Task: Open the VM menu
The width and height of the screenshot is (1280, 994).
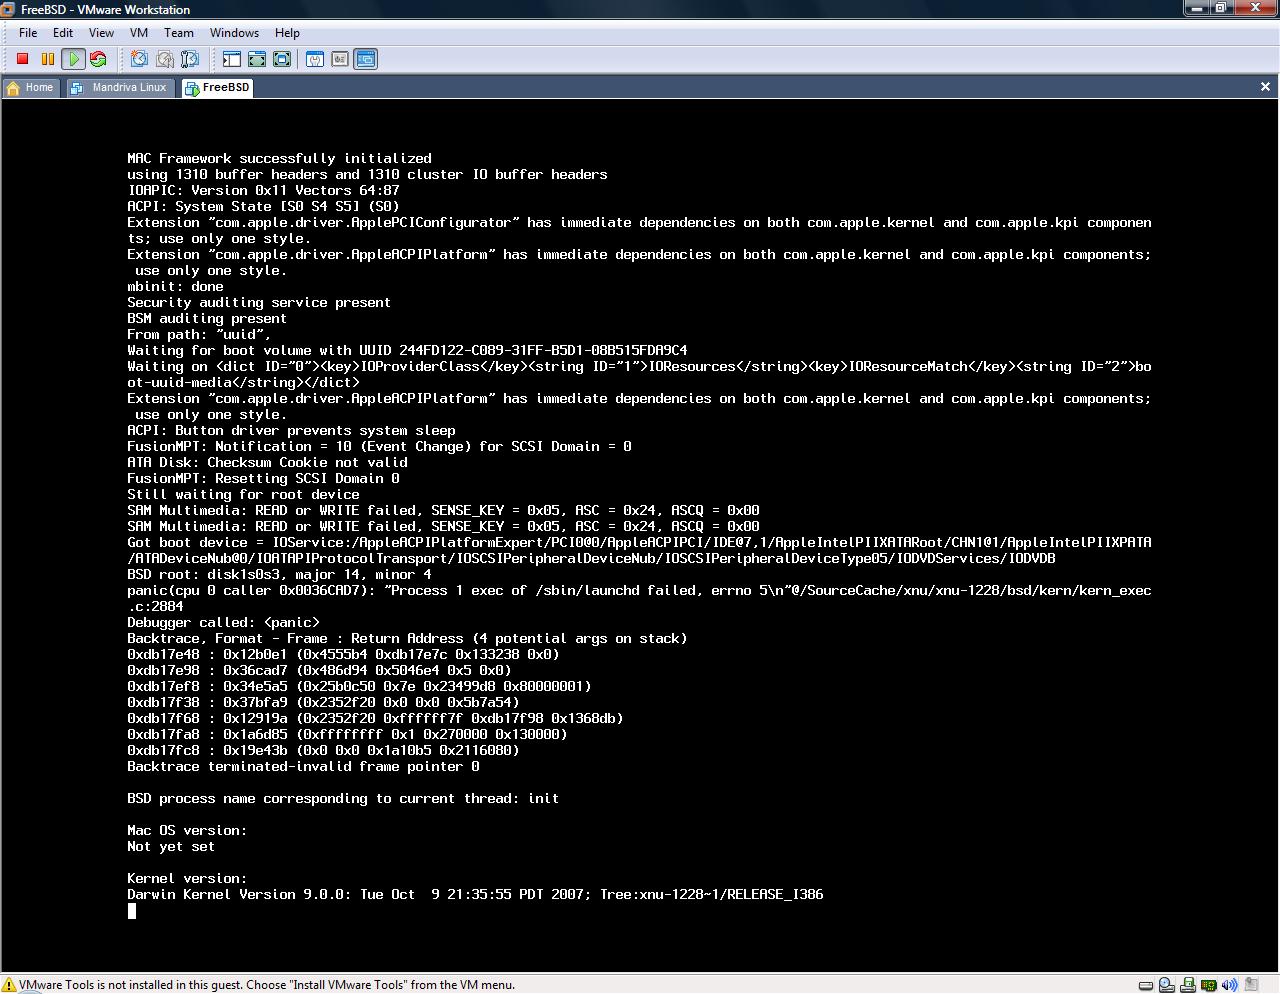Action: (x=139, y=33)
